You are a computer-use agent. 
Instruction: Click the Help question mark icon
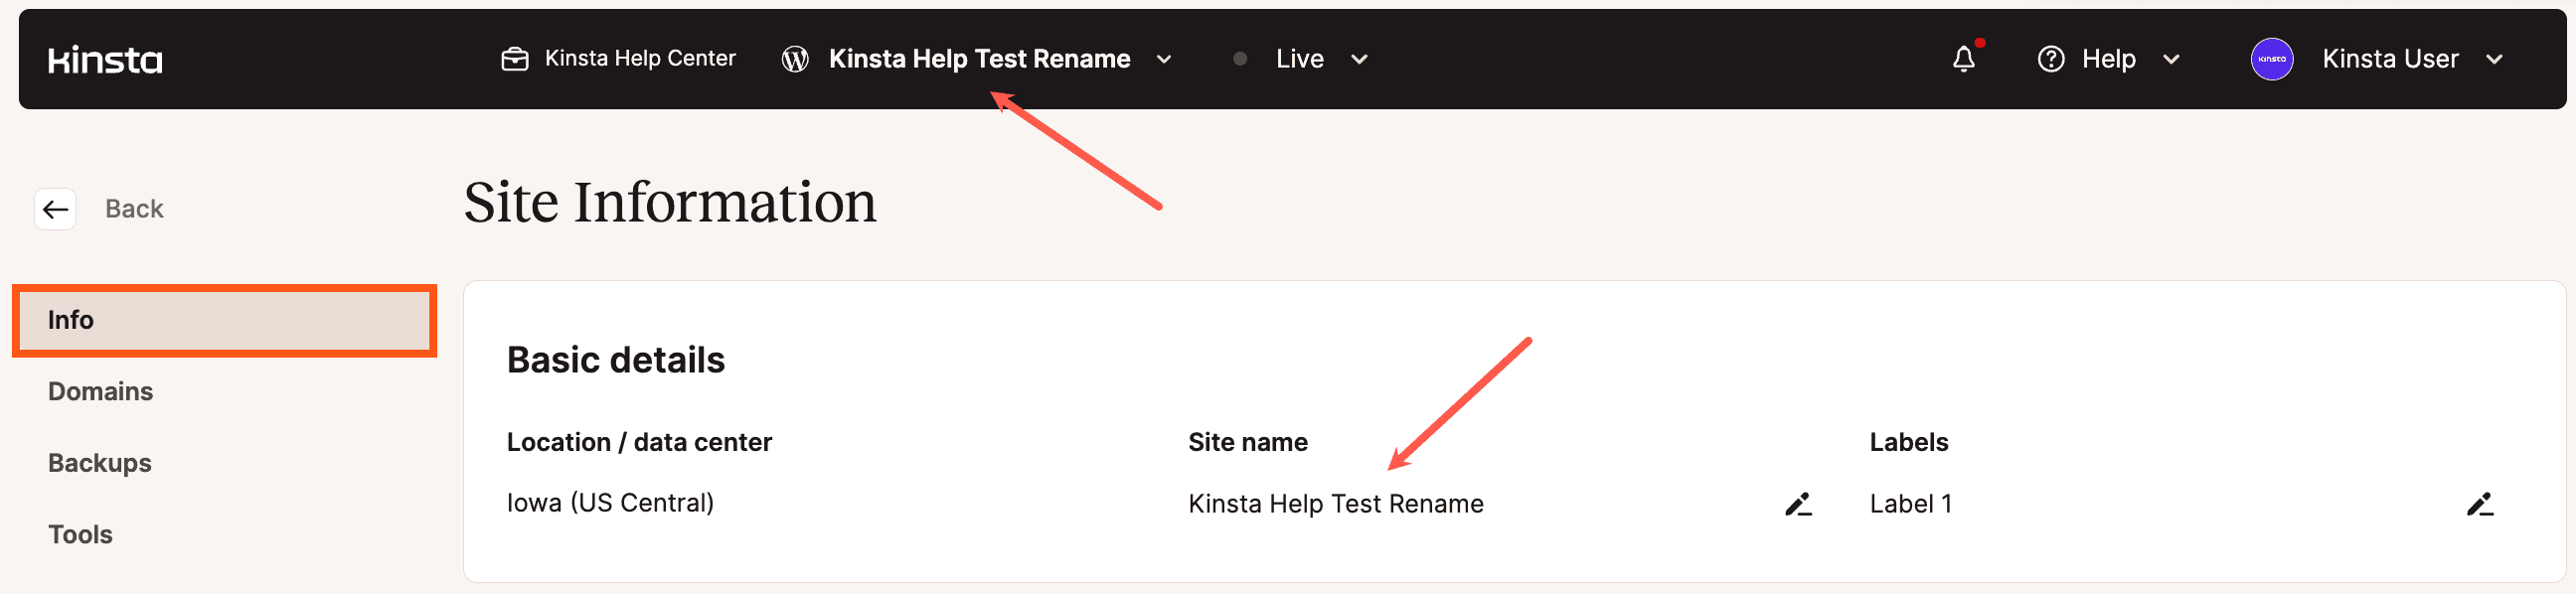[x=2050, y=60]
